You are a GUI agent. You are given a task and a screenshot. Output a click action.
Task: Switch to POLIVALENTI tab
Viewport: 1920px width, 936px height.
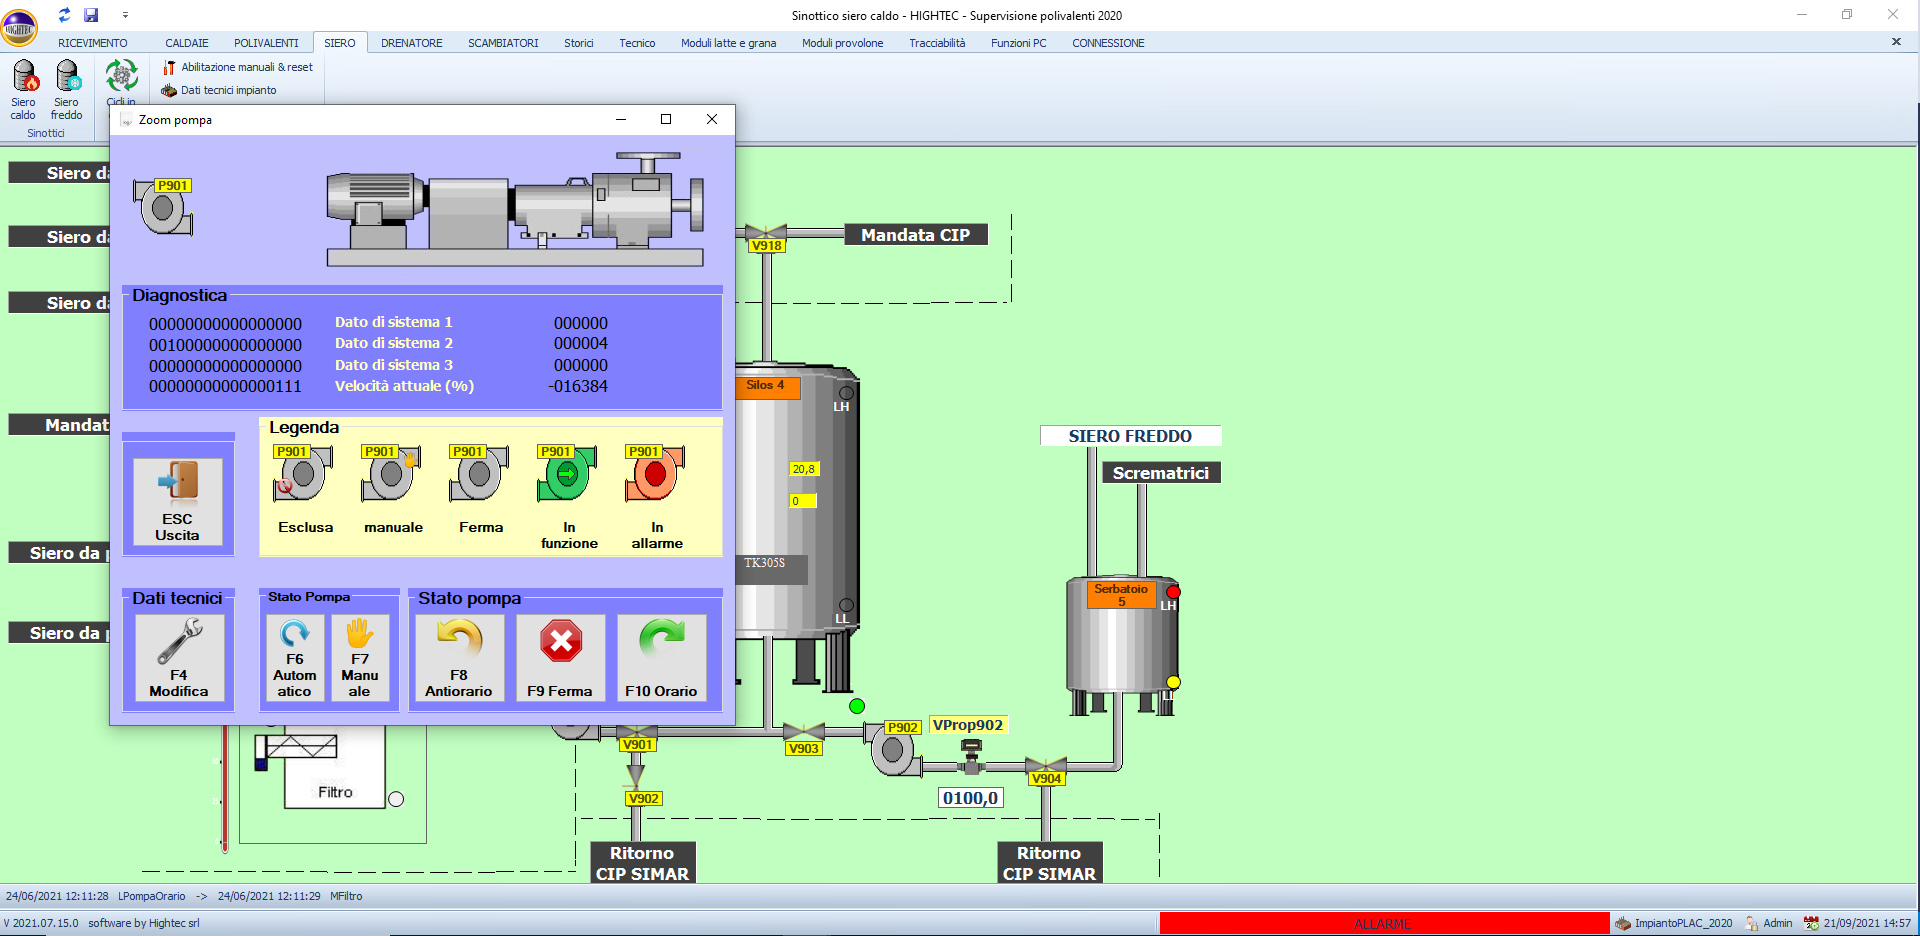266,43
